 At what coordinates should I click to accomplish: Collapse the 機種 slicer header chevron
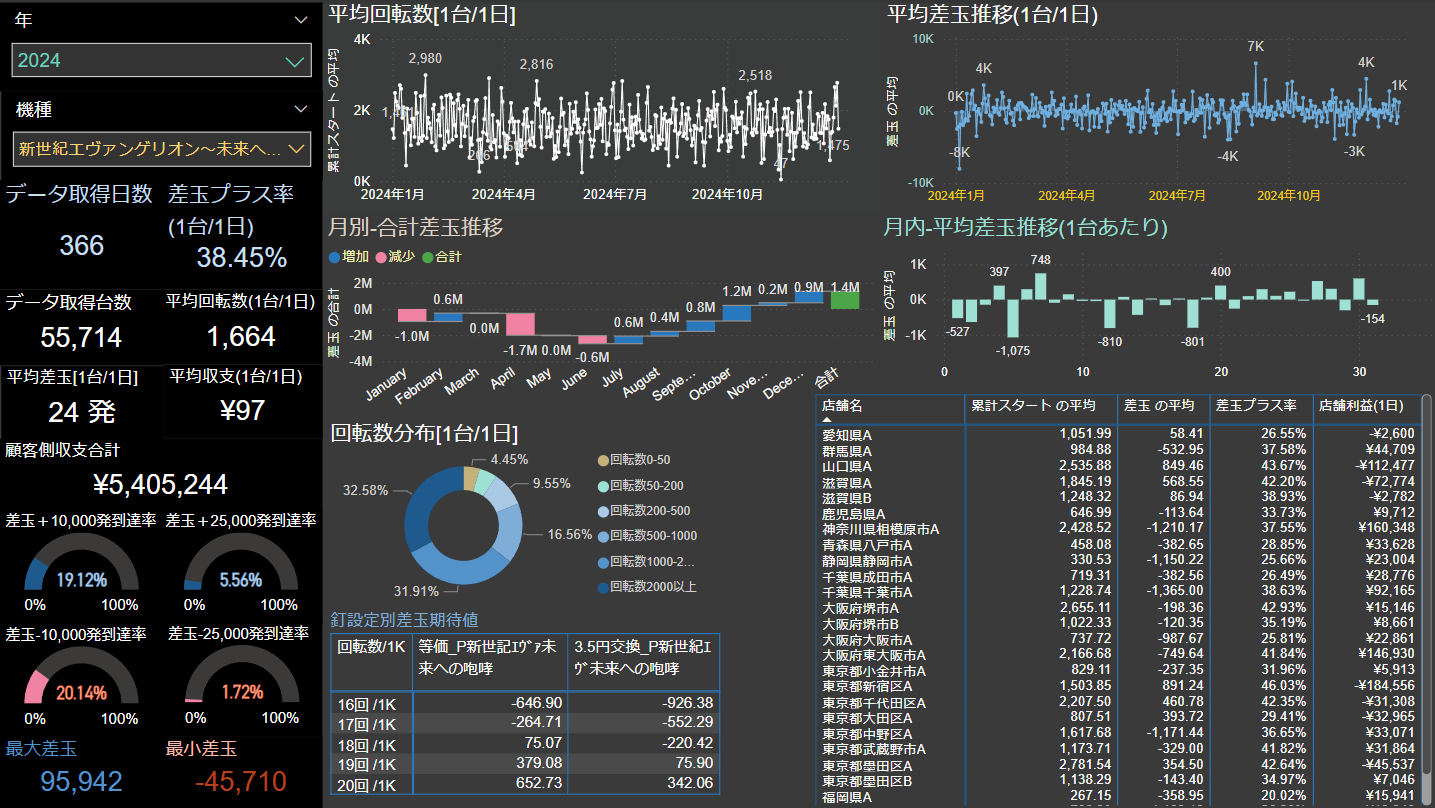(x=301, y=109)
